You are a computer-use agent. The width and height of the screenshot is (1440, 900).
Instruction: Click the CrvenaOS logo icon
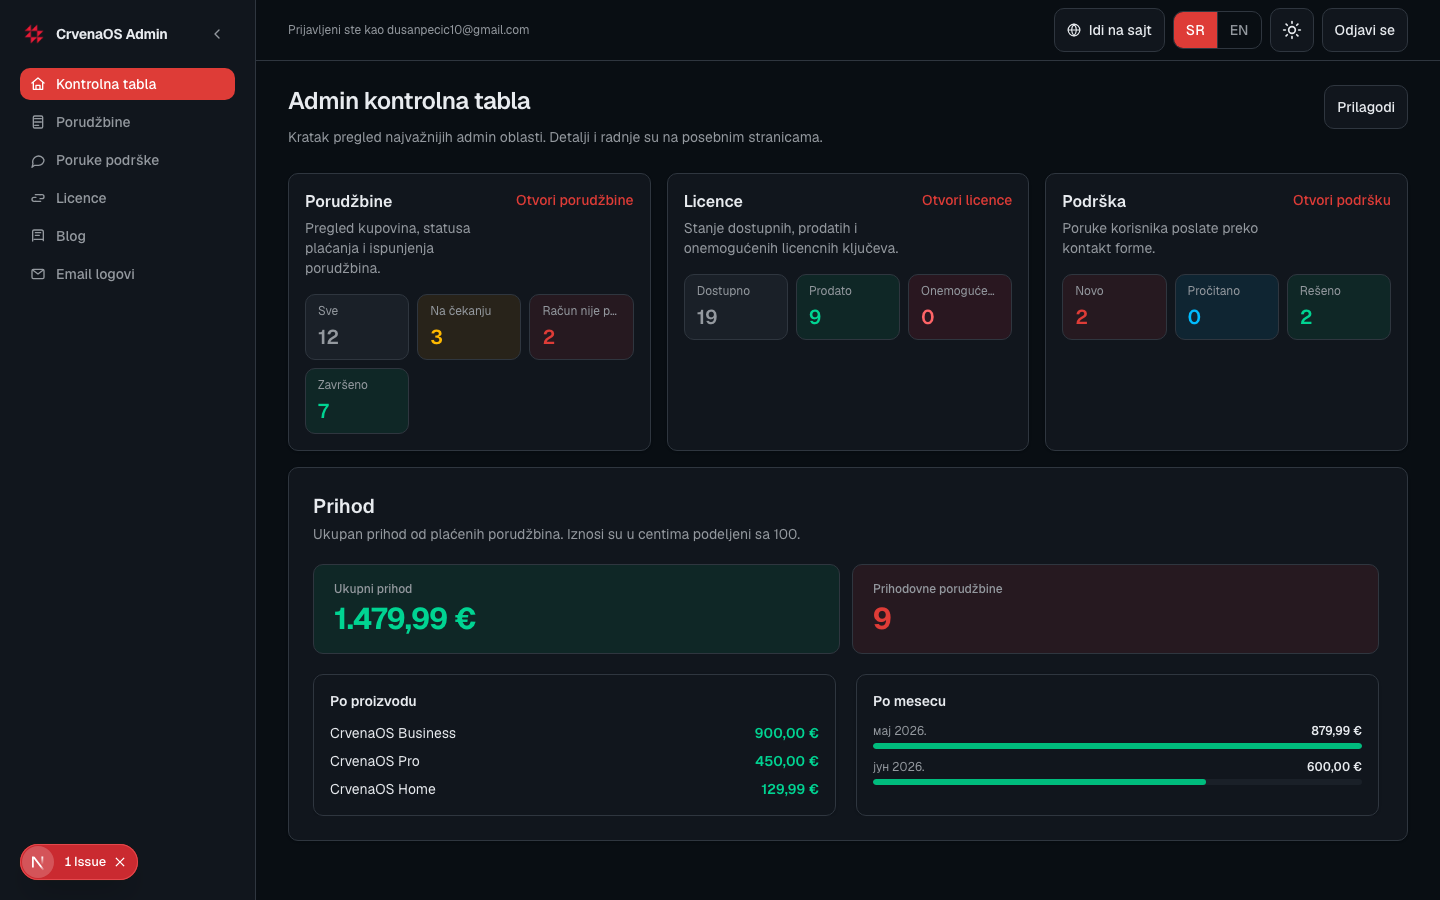click(34, 34)
